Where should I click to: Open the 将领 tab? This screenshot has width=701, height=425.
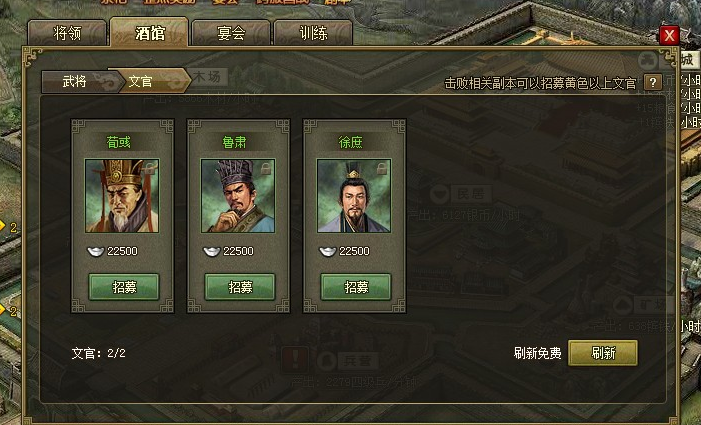pyautogui.click(x=68, y=33)
